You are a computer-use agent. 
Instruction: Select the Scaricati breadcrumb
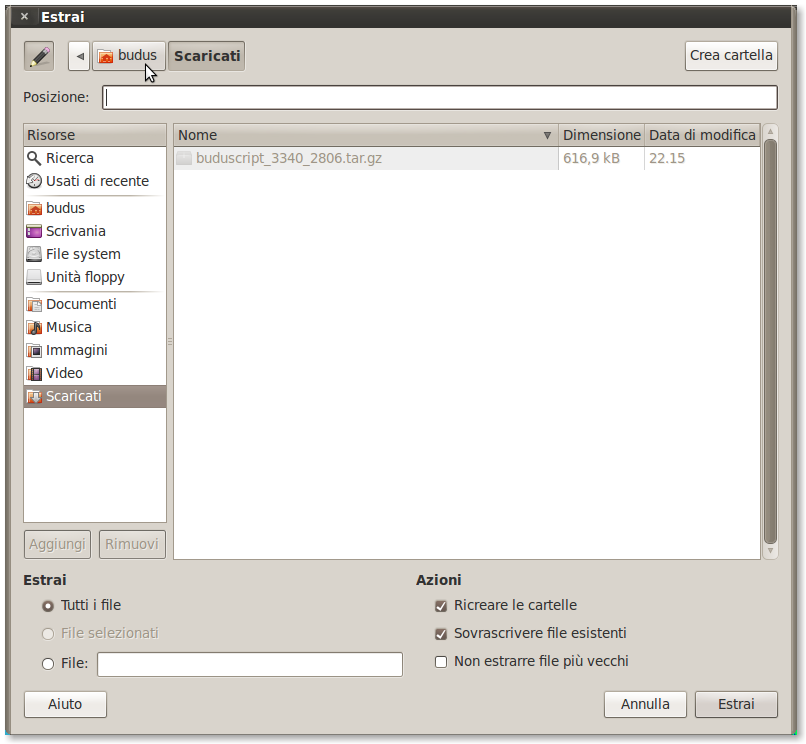[206, 55]
